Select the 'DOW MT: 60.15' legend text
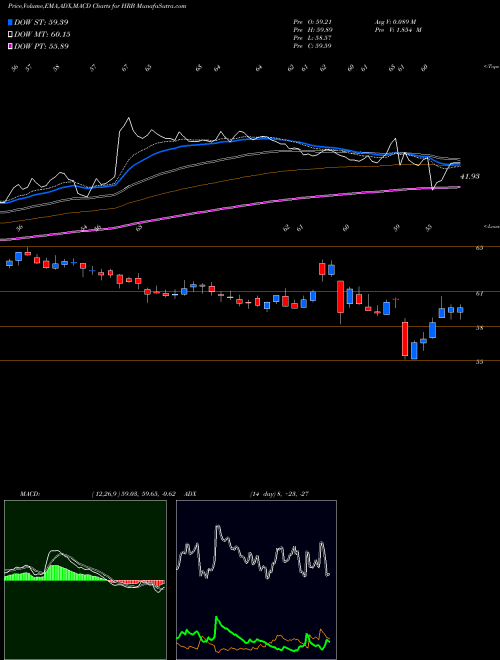Screen dimensions: 500x660 tap(42, 35)
